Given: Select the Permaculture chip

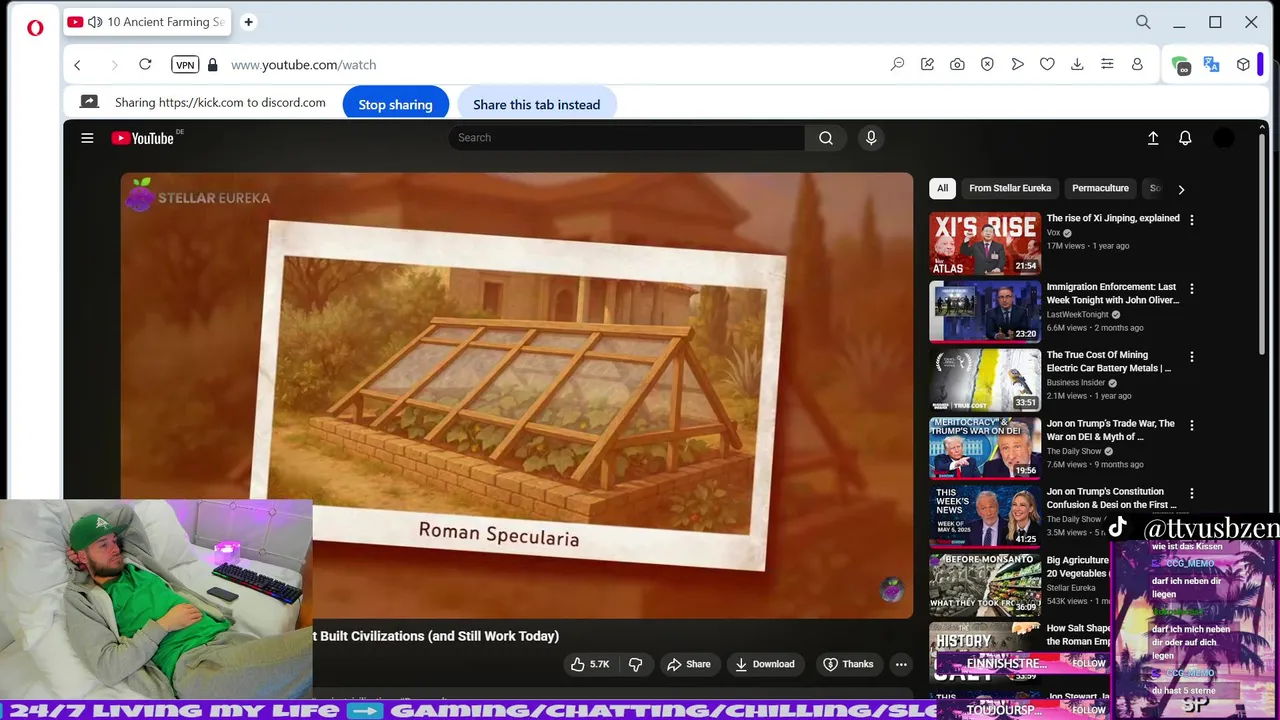Looking at the screenshot, I should point(1100,188).
